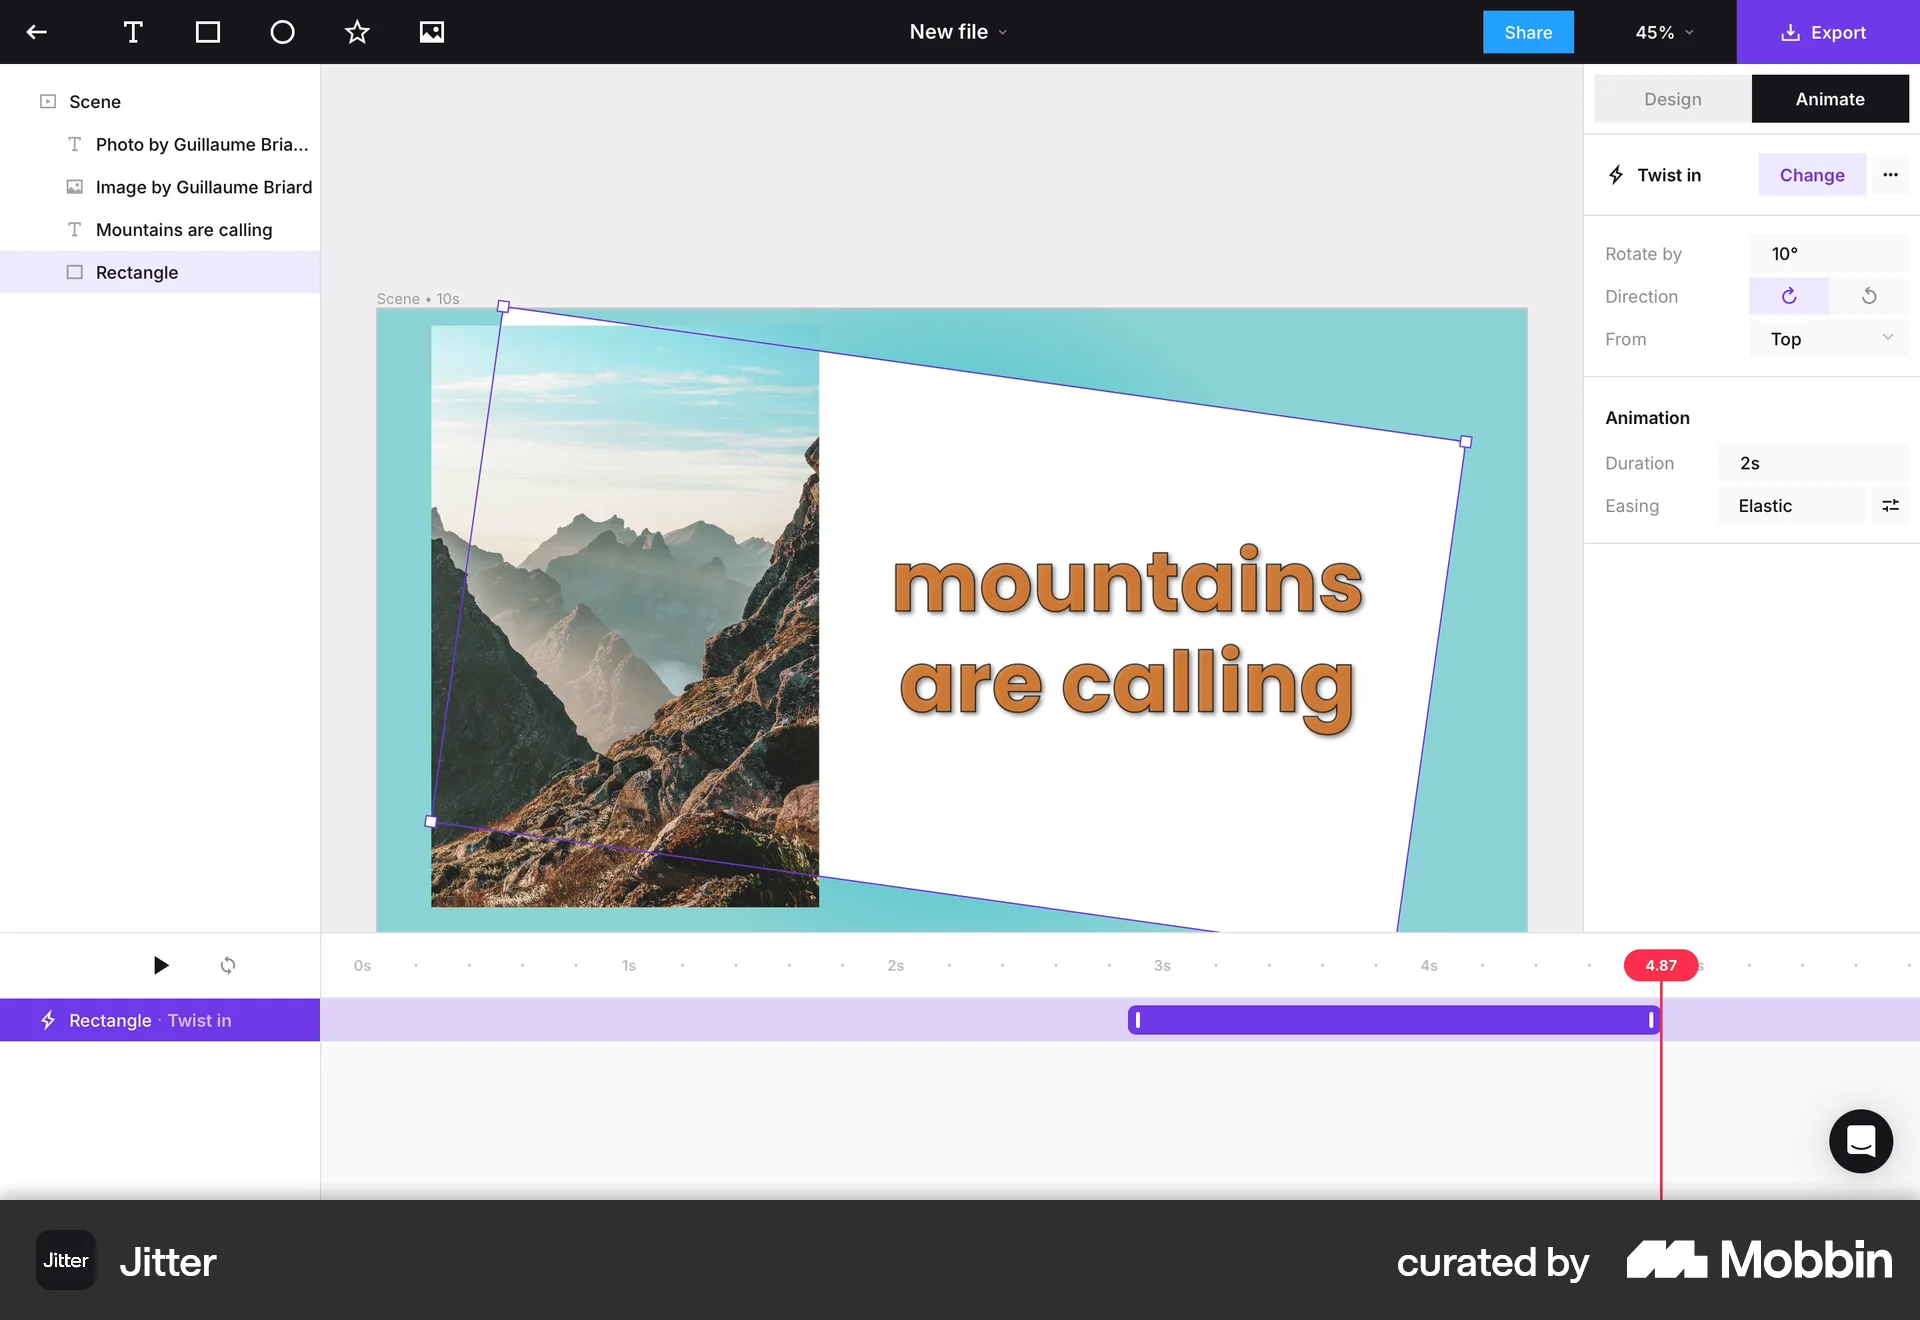1920x1320 pixels.
Task: Select the Rectangle shape tool
Action: pyautogui.click(x=208, y=32)
